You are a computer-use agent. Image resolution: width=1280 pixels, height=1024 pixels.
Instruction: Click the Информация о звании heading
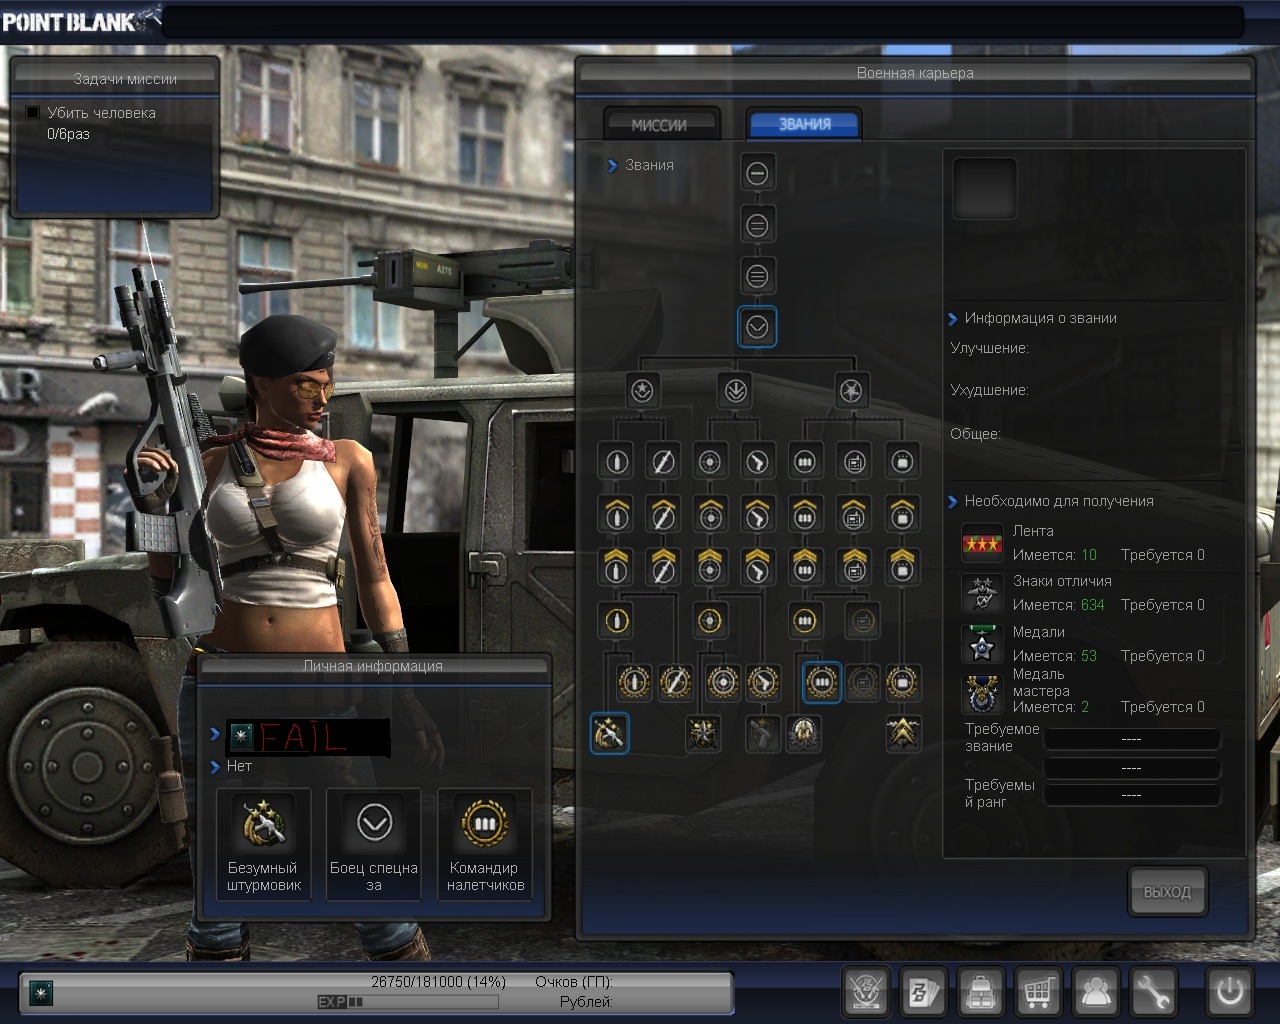click(x=1040, y=318)
